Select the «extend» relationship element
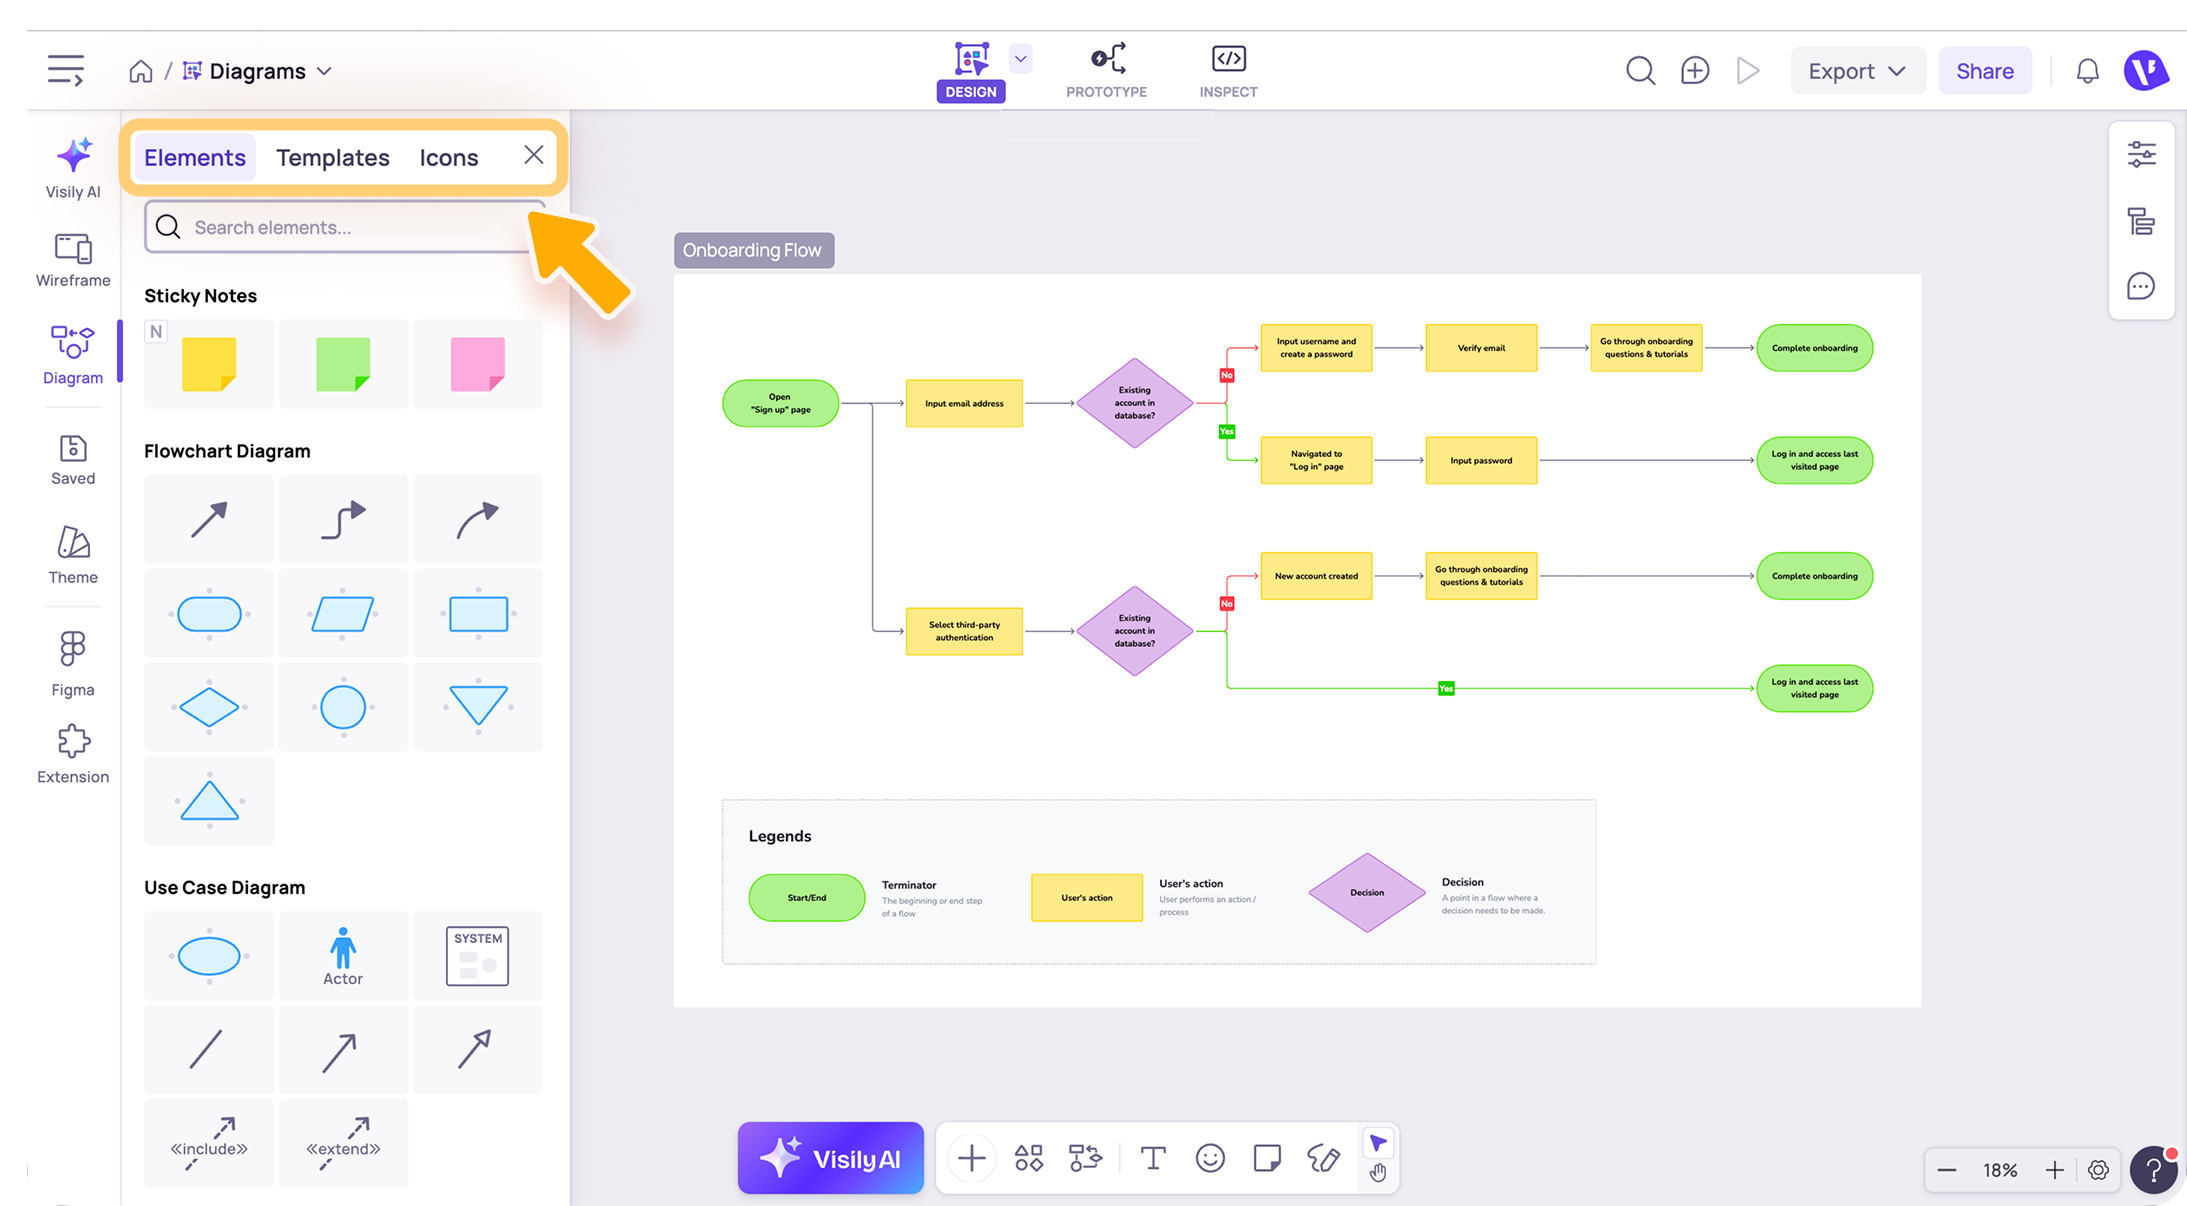 click(x=343, y=1143)
